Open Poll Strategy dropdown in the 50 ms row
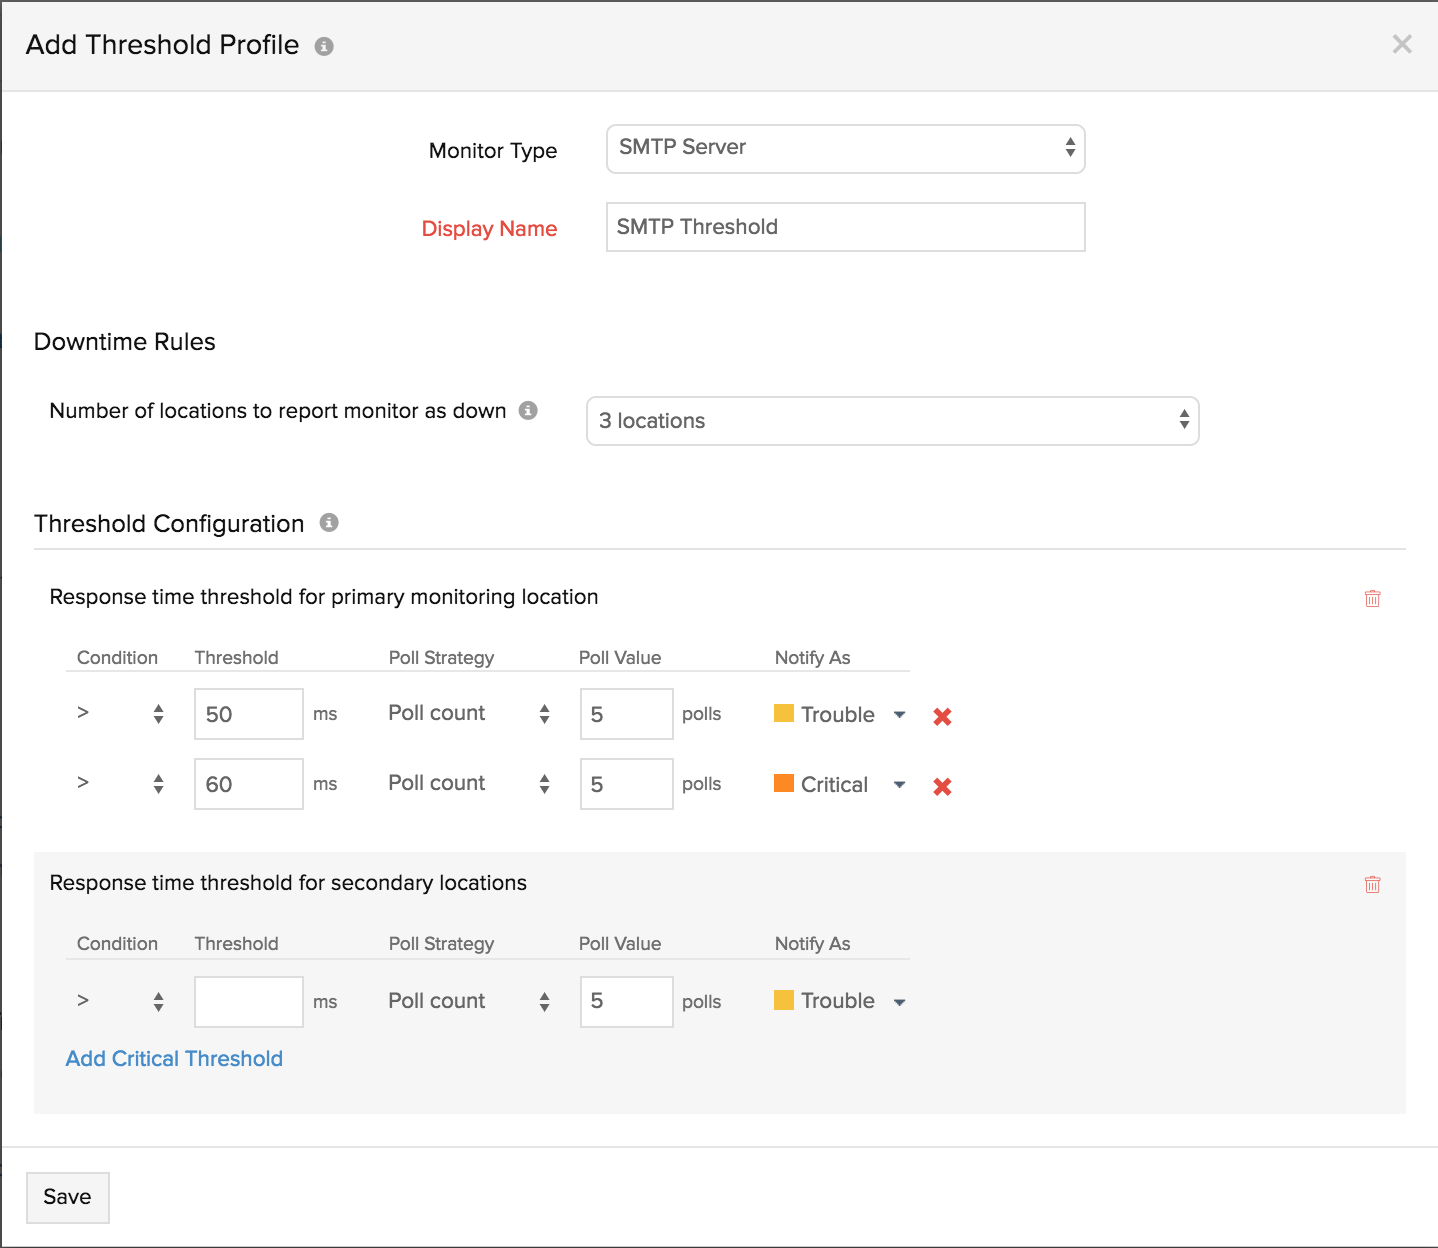Screen dimensions: 1438x1248 coord(469,713)
